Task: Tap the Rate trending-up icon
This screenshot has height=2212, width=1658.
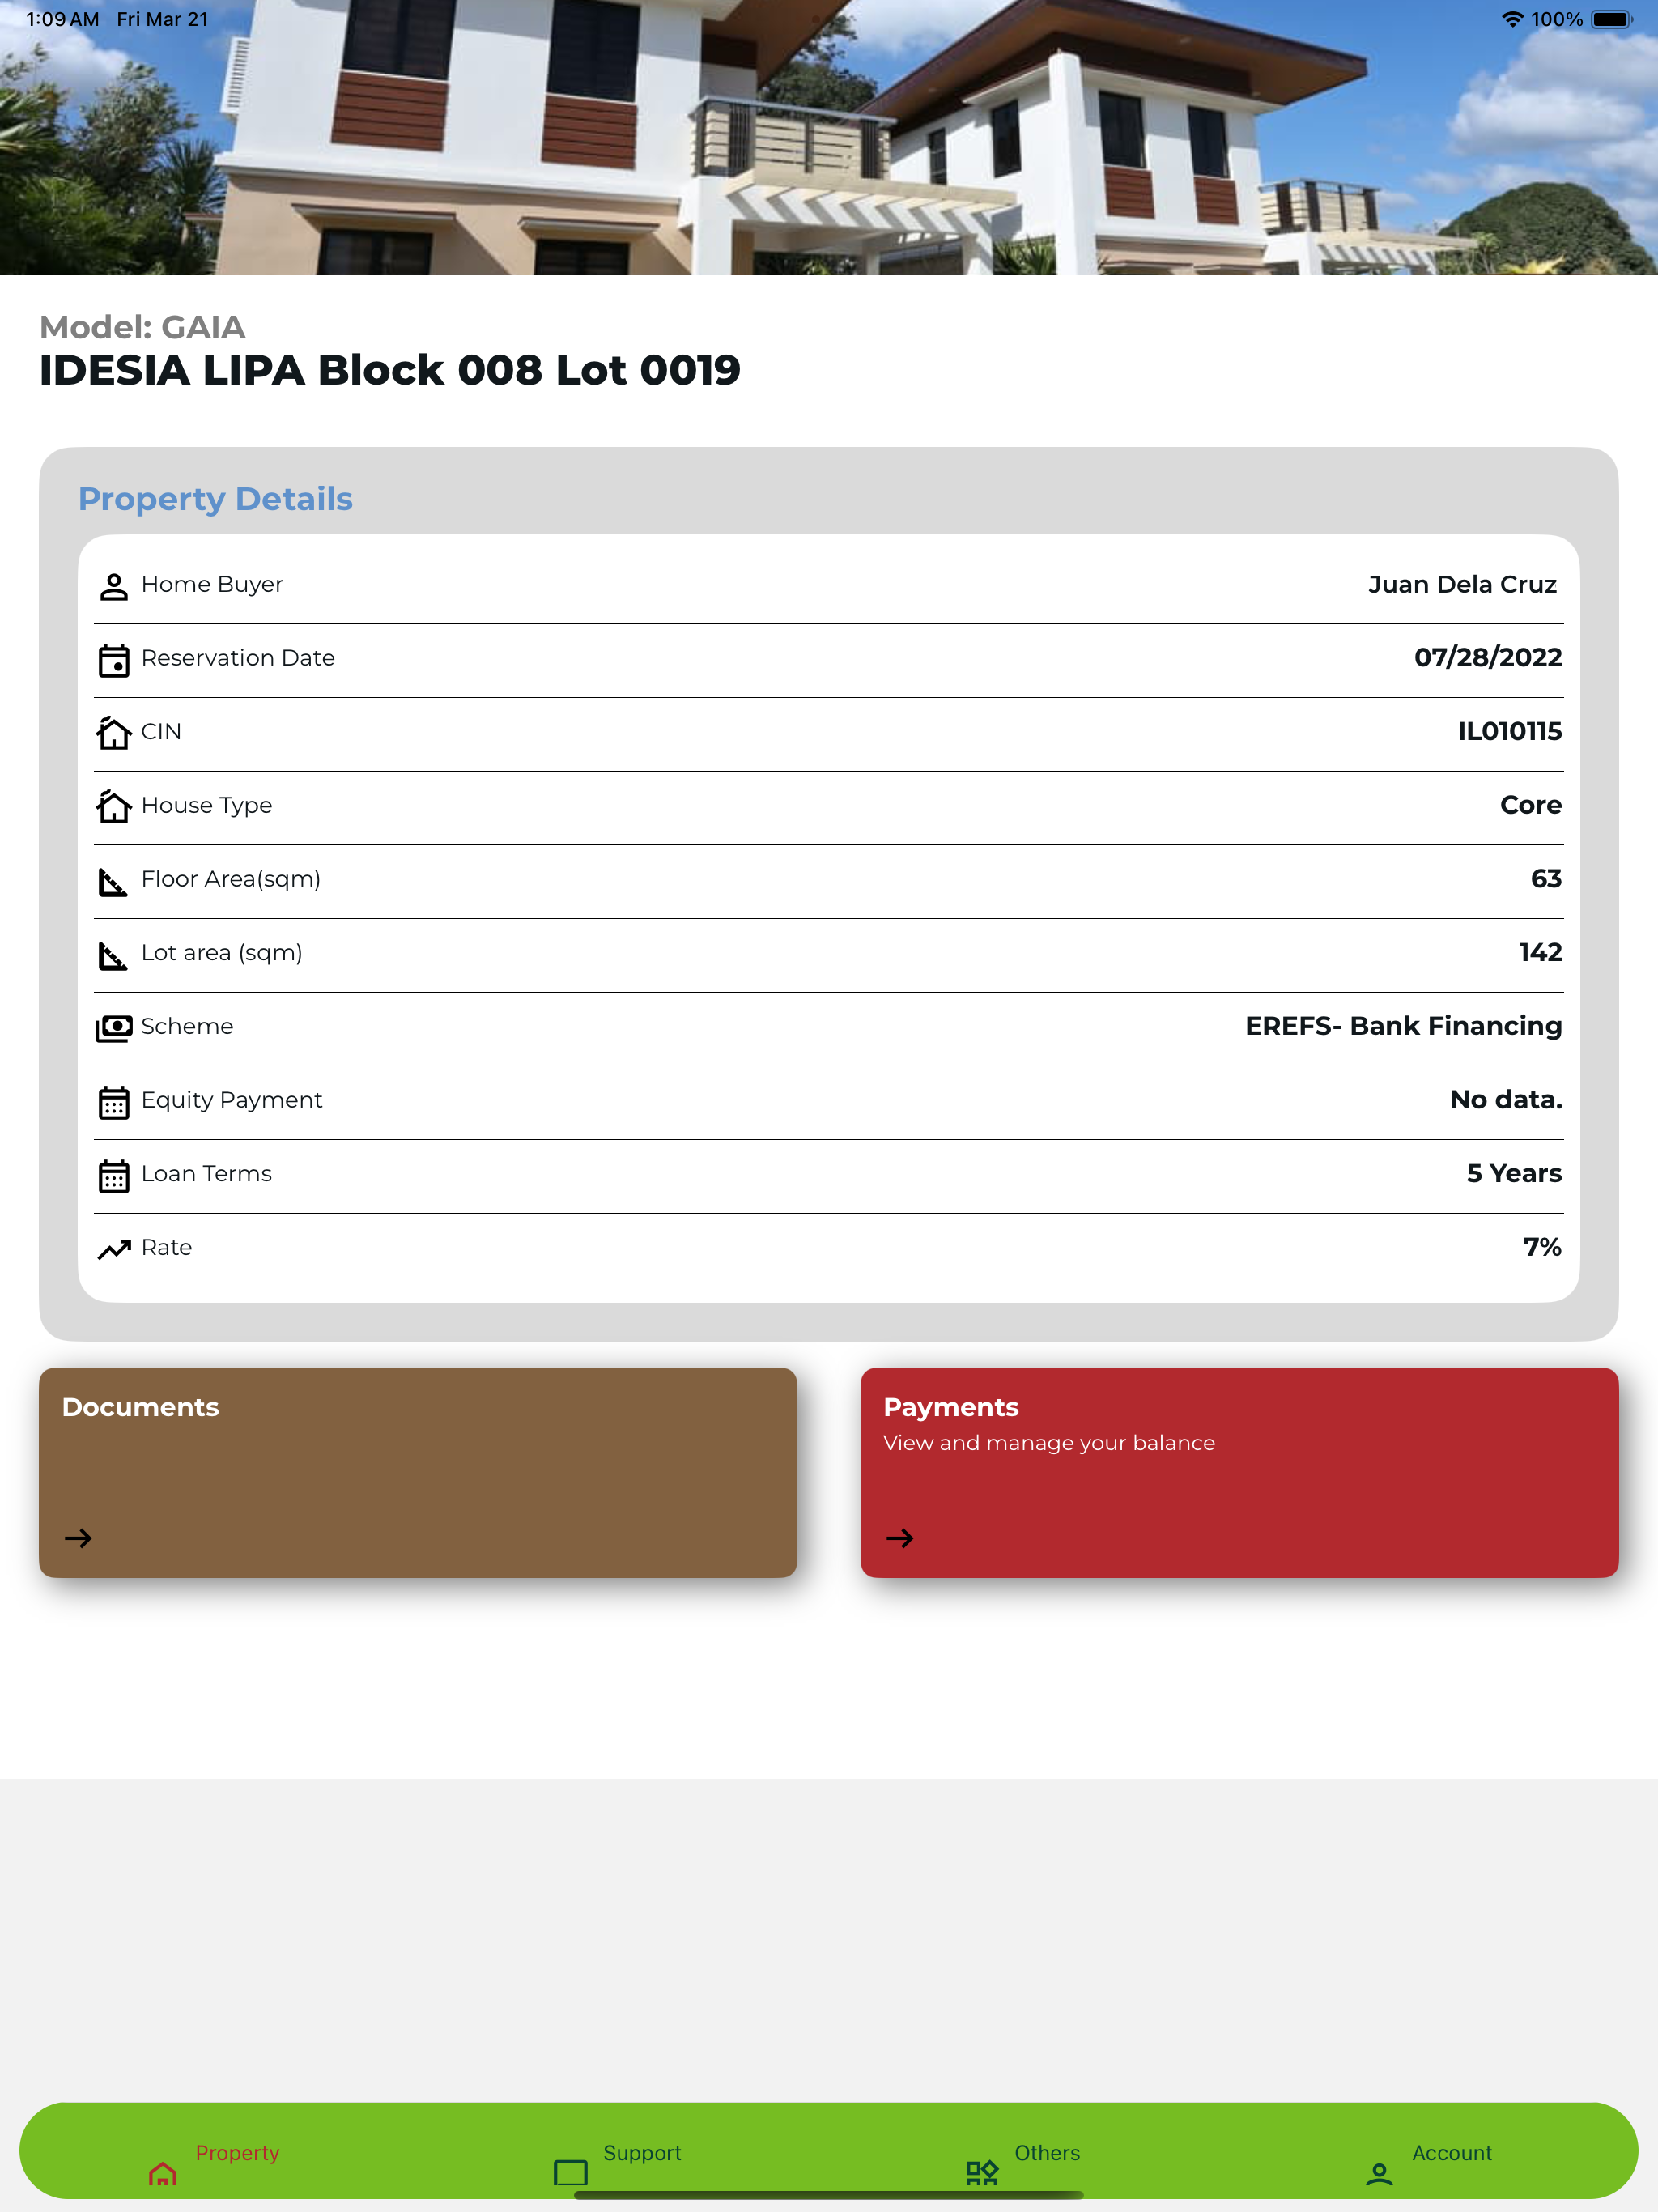Action: pos(114,1249)
